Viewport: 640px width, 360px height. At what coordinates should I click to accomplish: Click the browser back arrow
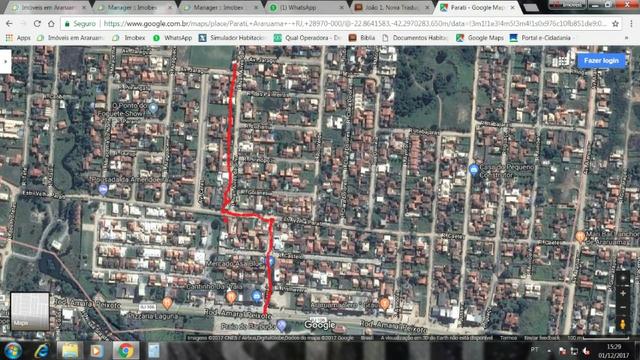click(9, 24)
